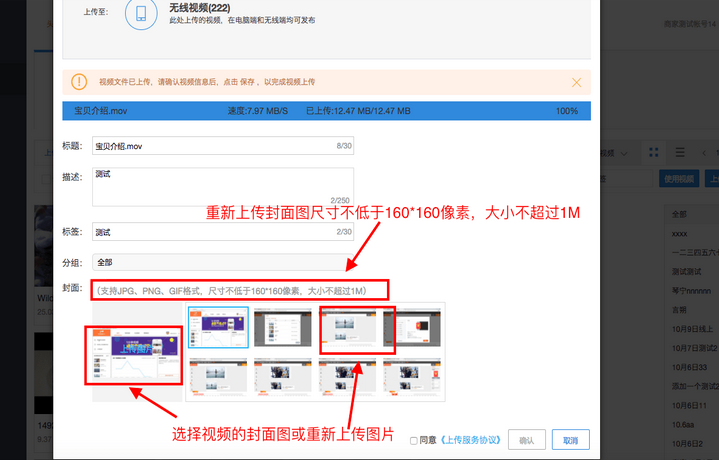Tick the 同意 agreement checkbox
The height and width of the screenshot is (460, 719).
414,441
